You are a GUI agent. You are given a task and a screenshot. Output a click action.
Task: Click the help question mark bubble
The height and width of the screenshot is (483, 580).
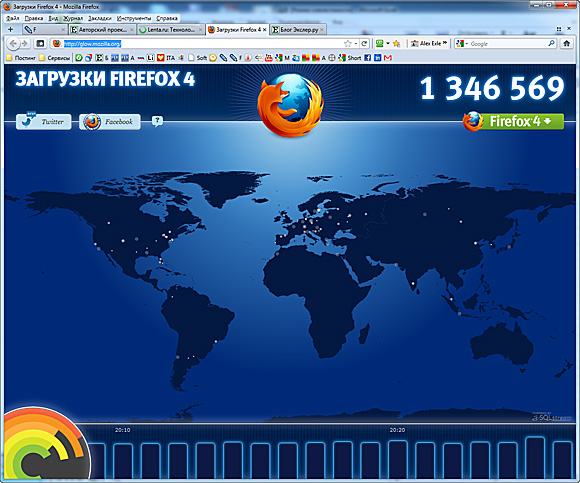coord(157,121)
